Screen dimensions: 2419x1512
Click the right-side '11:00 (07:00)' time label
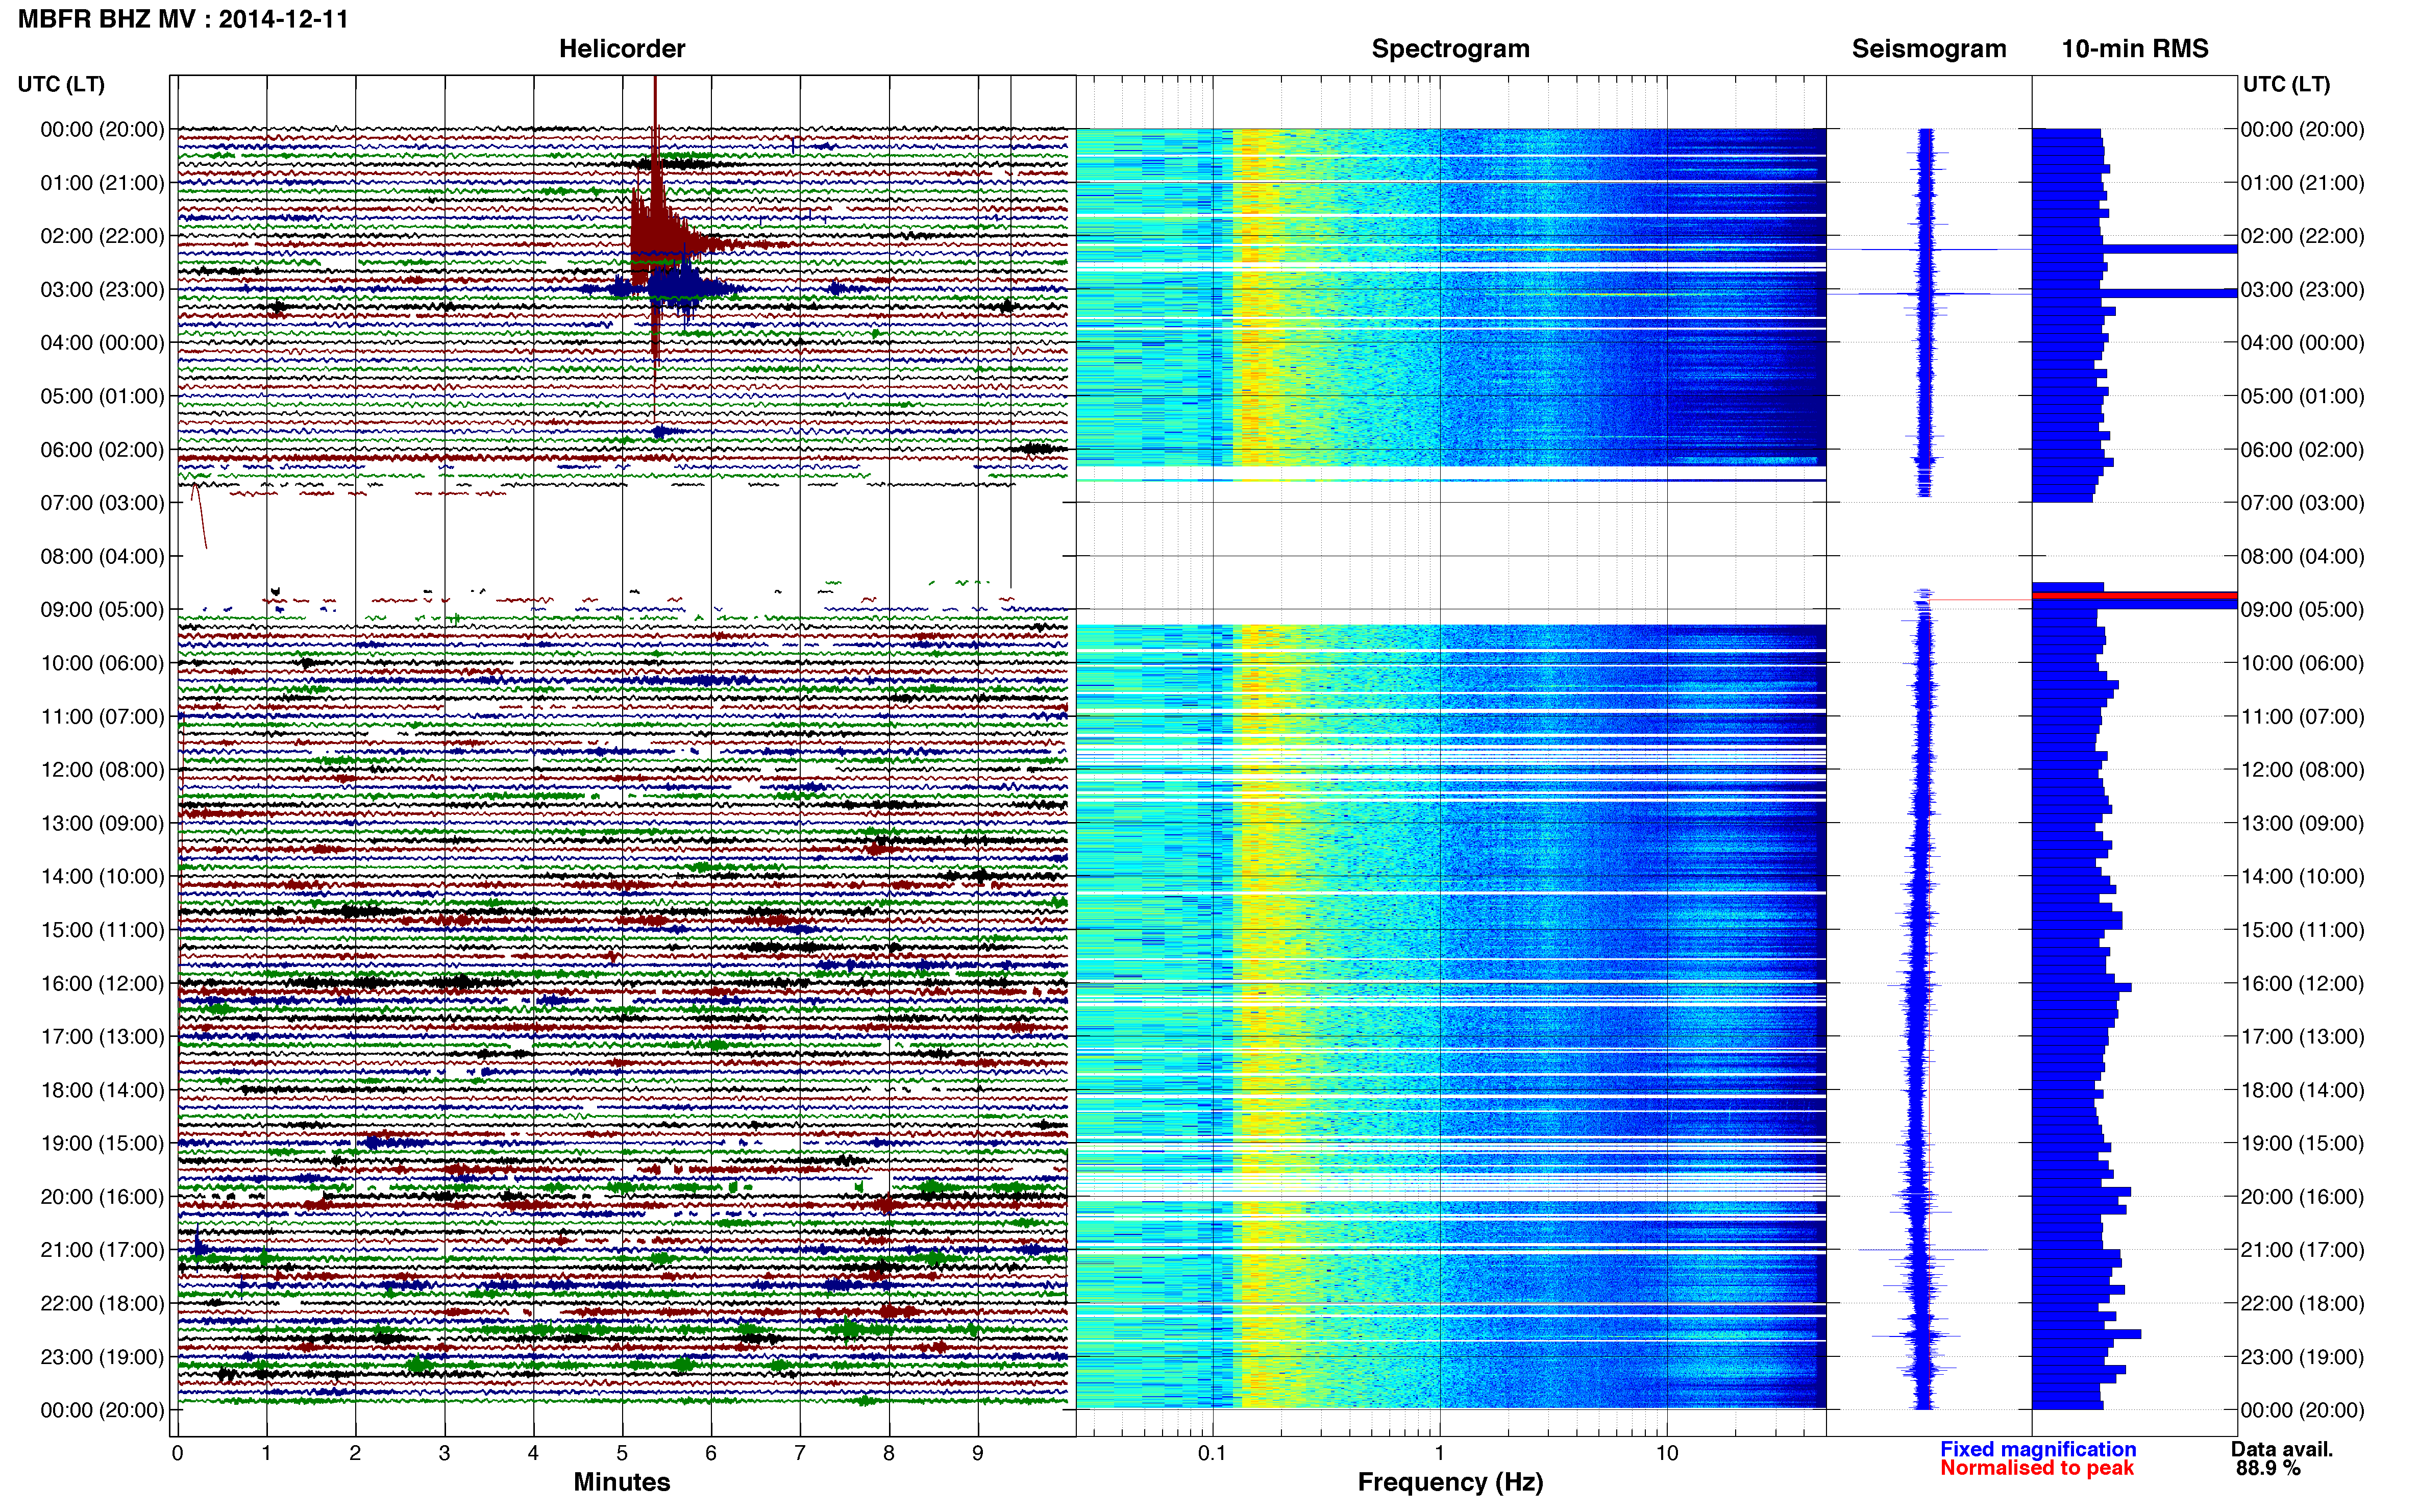coord(2302,717)
